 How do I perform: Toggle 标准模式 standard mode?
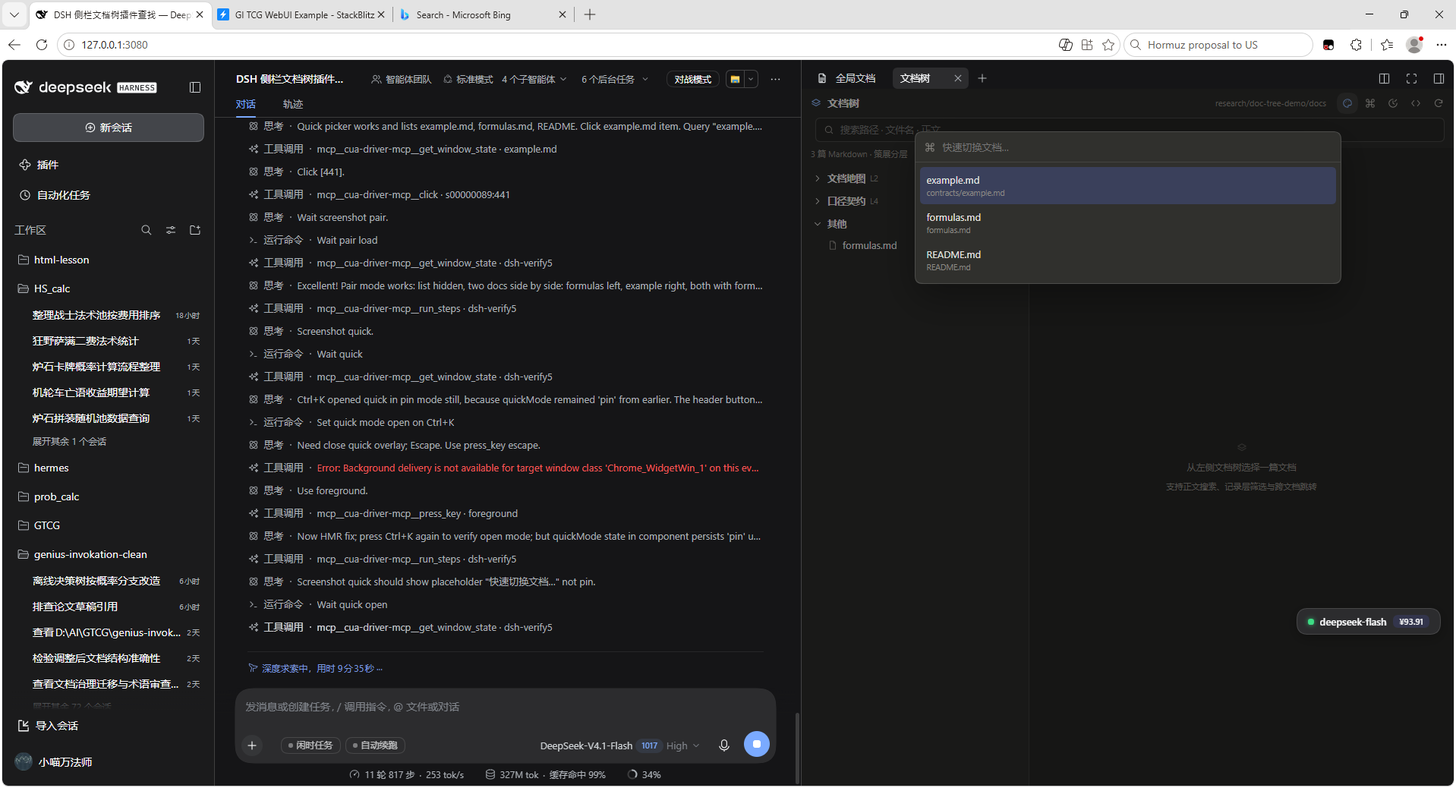click(468, 79)
